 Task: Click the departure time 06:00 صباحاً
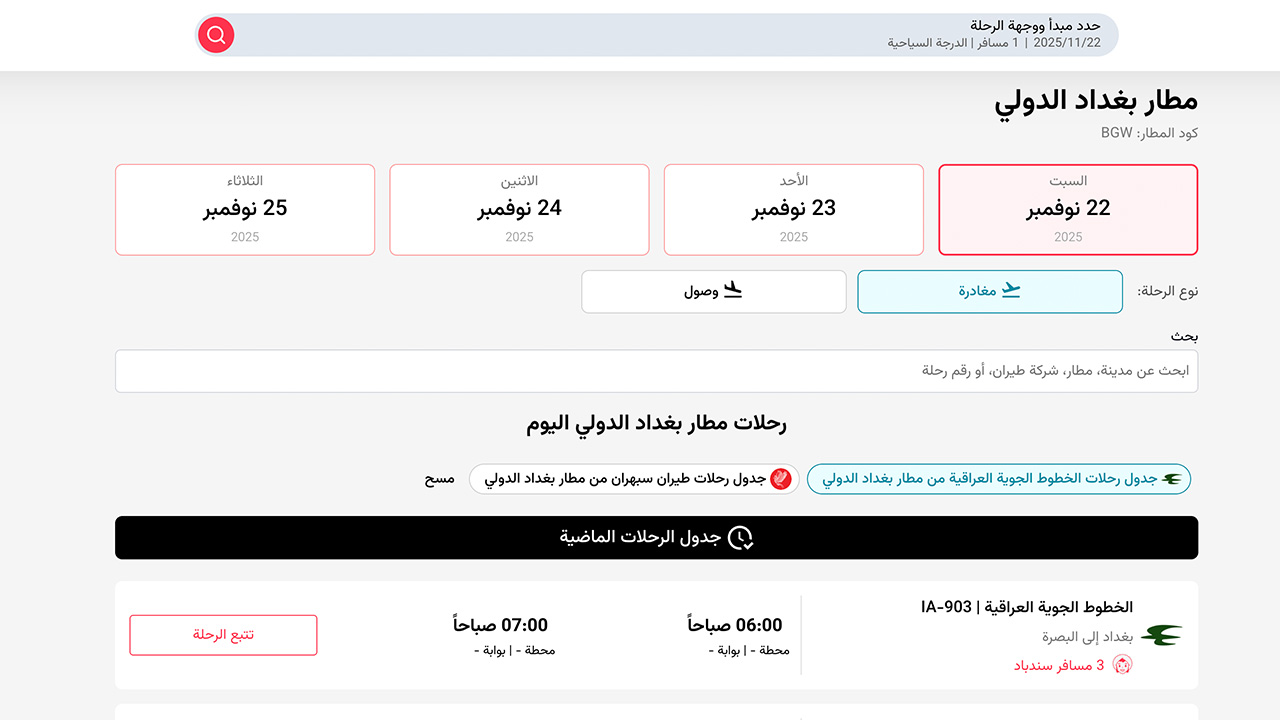735,625
